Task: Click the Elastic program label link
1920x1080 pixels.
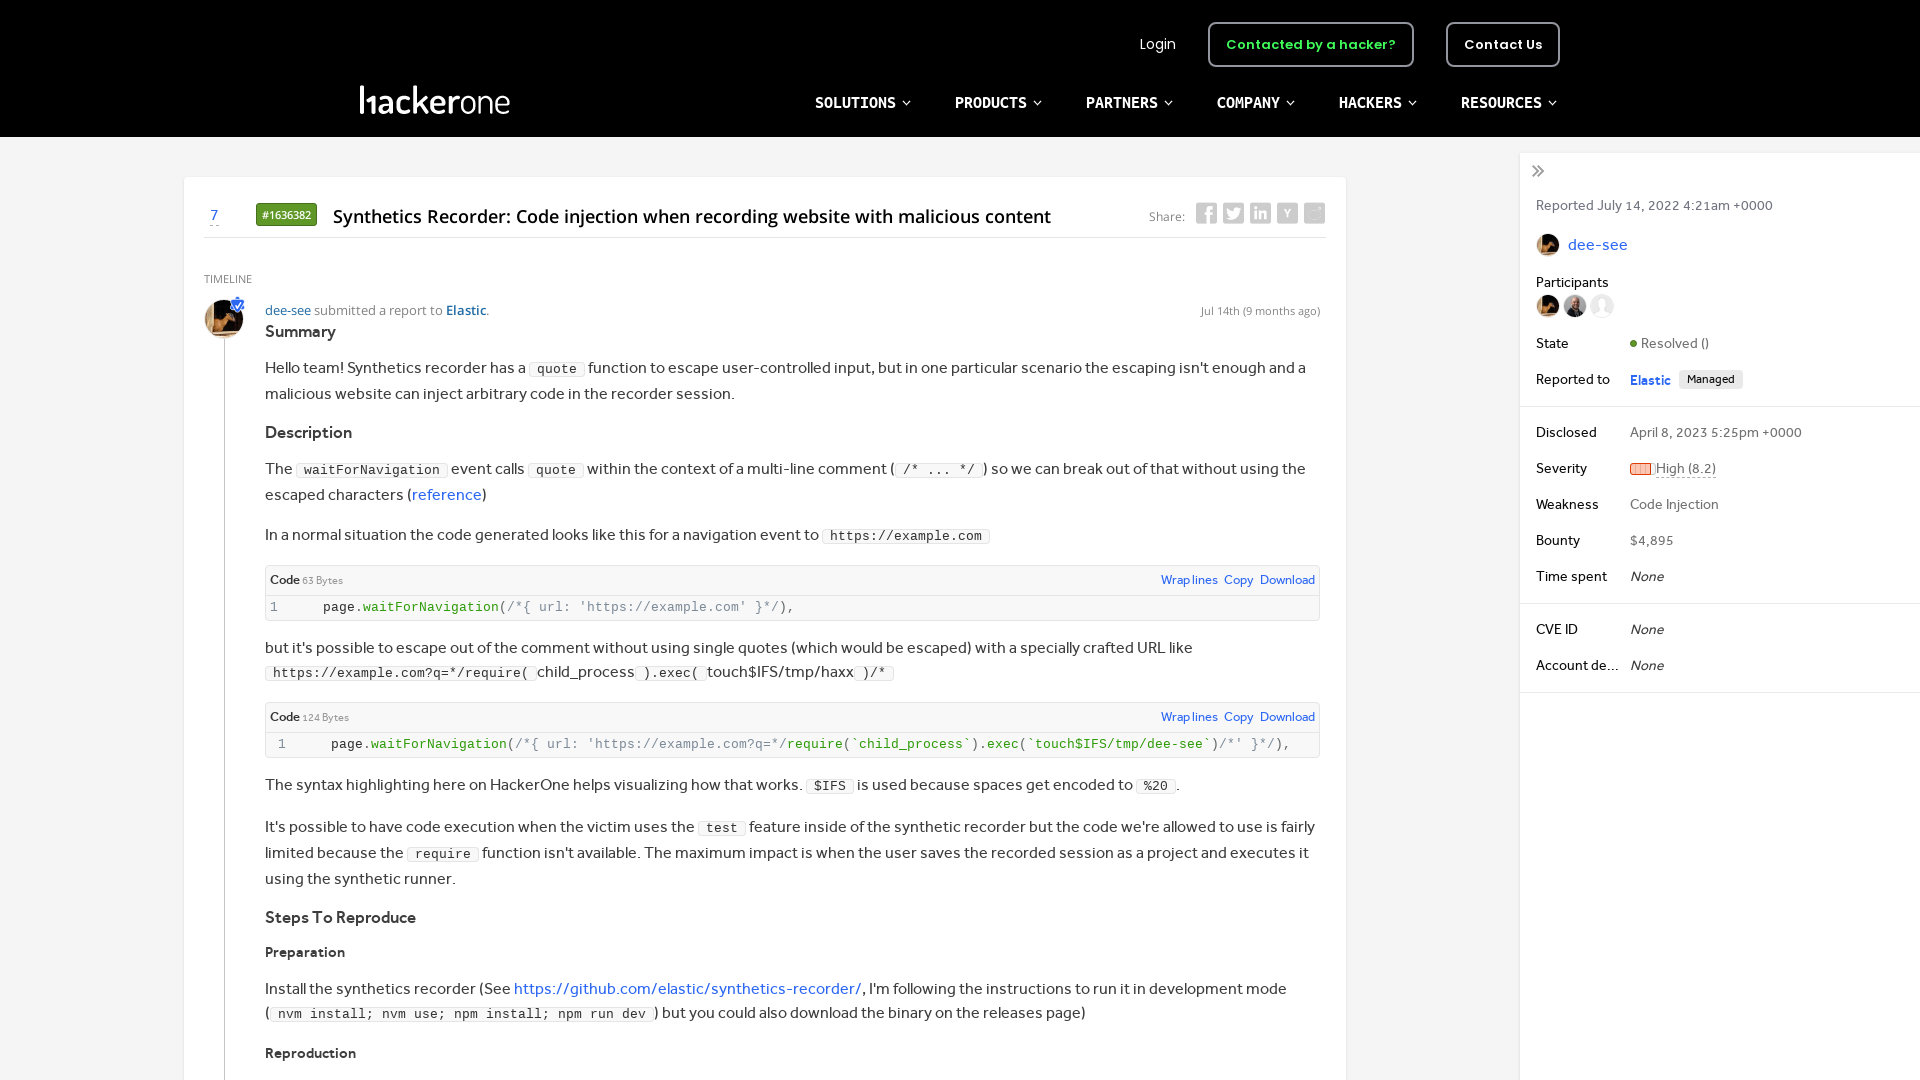Action: pos(1651,378)
